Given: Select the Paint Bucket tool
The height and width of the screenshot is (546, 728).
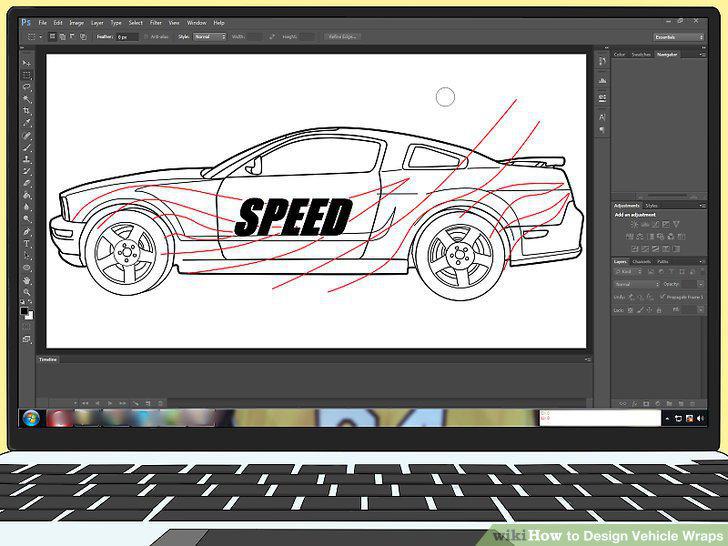Looking at the screenshot, I should click(x=26, y=196).
